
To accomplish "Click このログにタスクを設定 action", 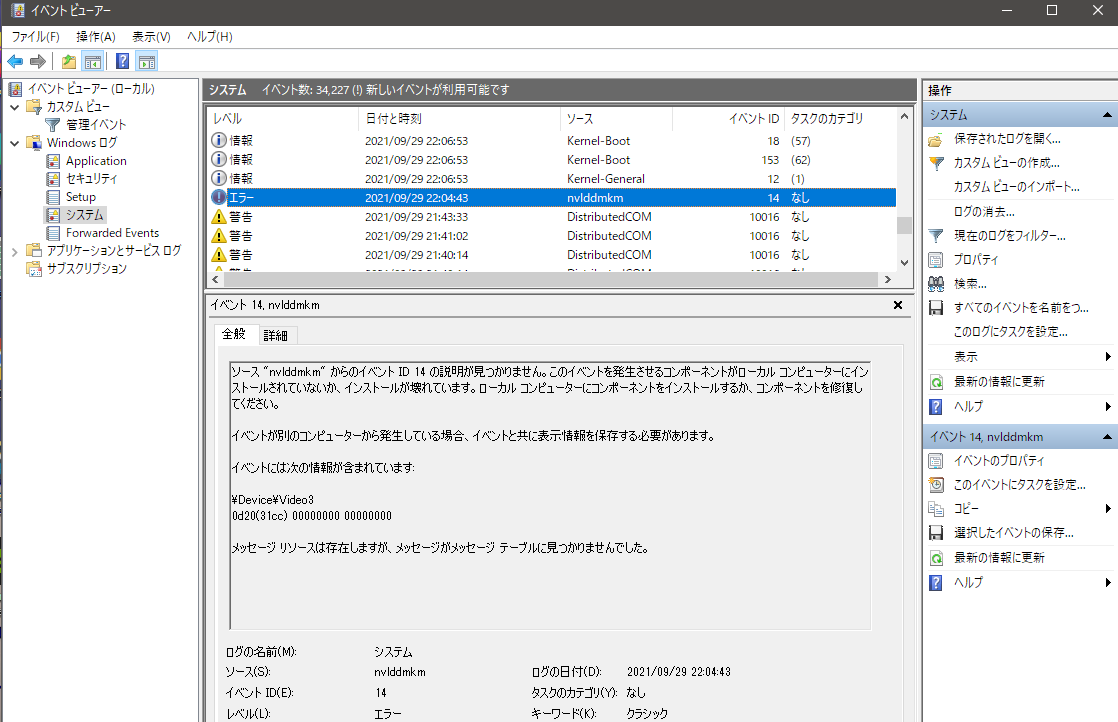I will [1010, 332].
